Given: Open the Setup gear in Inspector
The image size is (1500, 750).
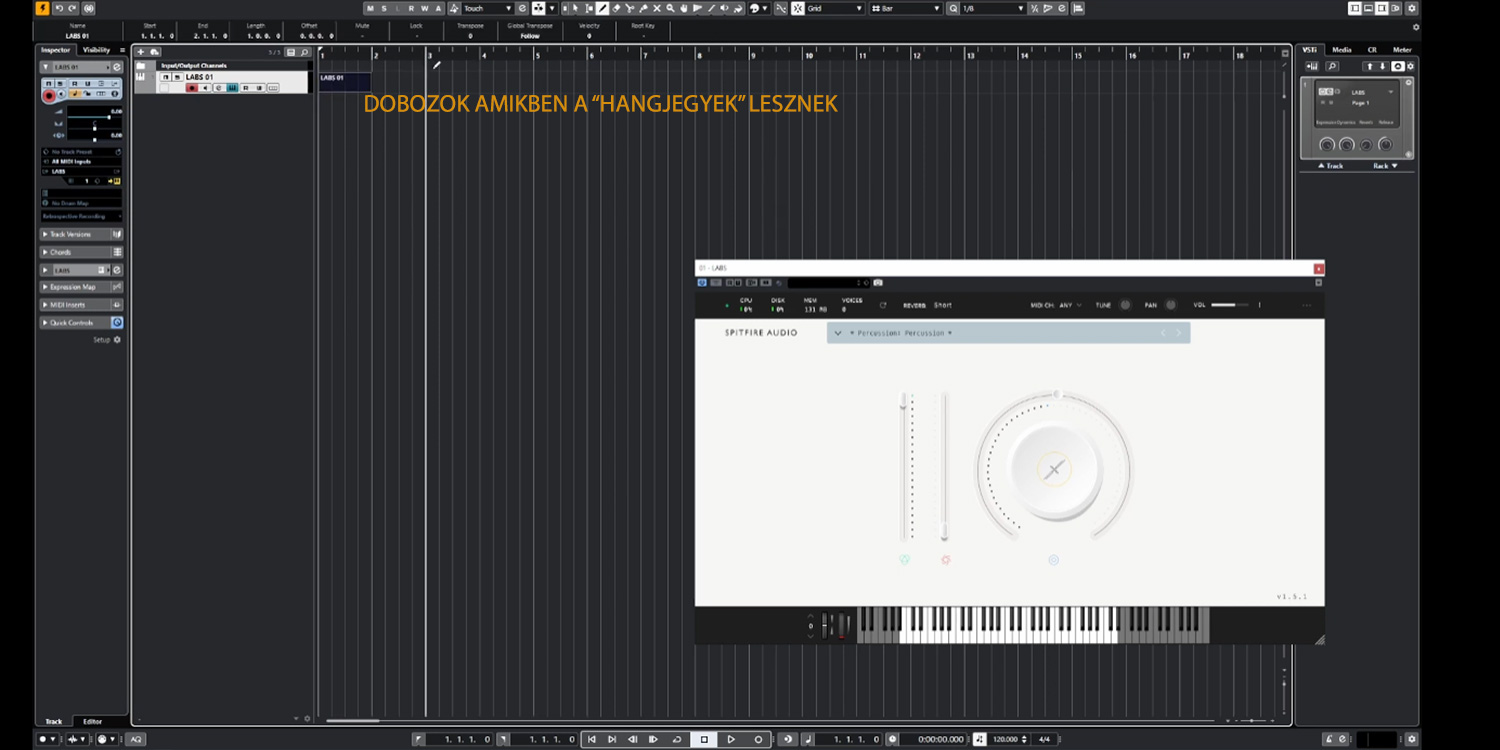Looking at the screenshot, I should [x=117, y=340].
